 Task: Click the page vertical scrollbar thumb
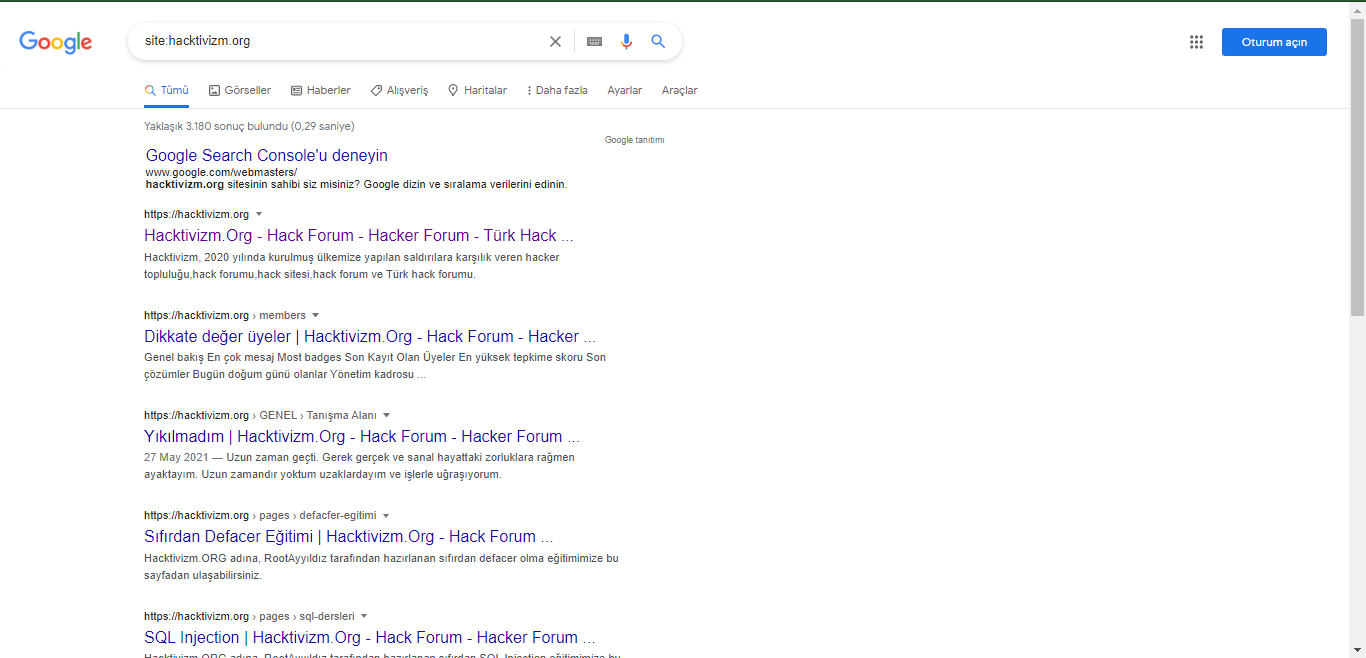pyautogui.click(x=1357, y=168)
